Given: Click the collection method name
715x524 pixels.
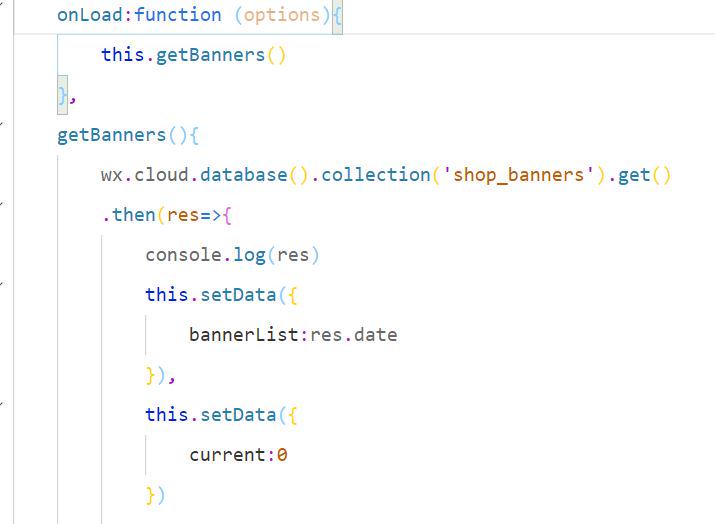Looking at the screenshot, I should (x=376, y=175).
